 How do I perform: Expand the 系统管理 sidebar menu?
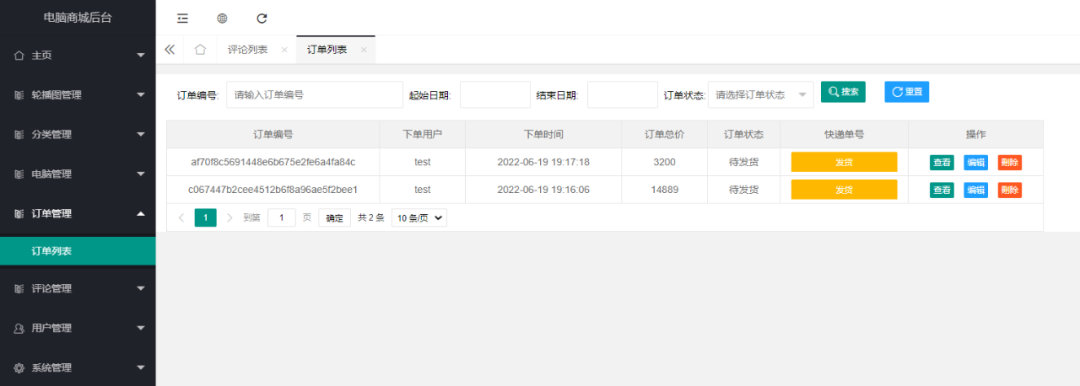(x=78, y=367)
